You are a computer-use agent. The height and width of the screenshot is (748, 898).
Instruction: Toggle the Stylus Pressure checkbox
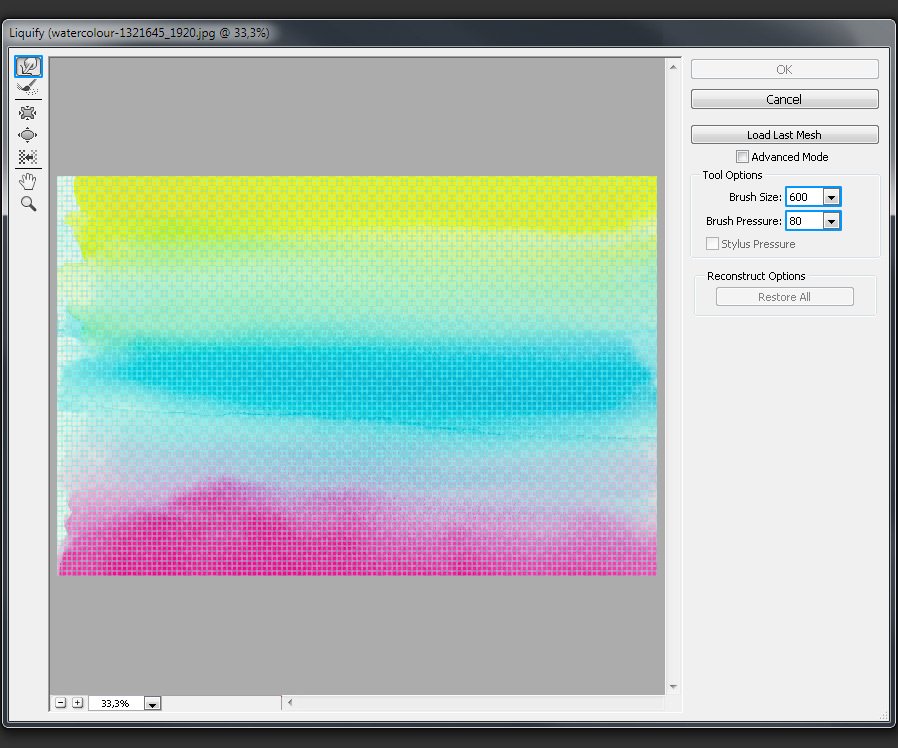tap(712, 243)
